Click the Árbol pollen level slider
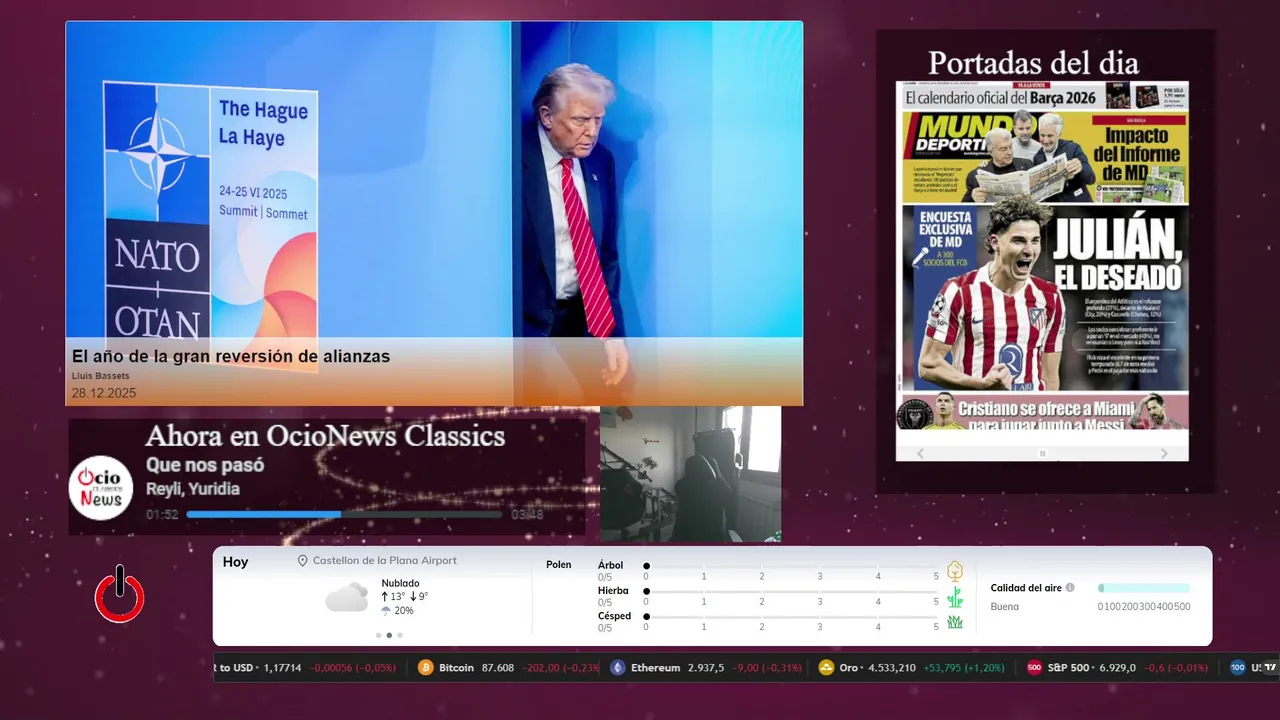This screenshot has height=720, width=1280. [791, 566]
